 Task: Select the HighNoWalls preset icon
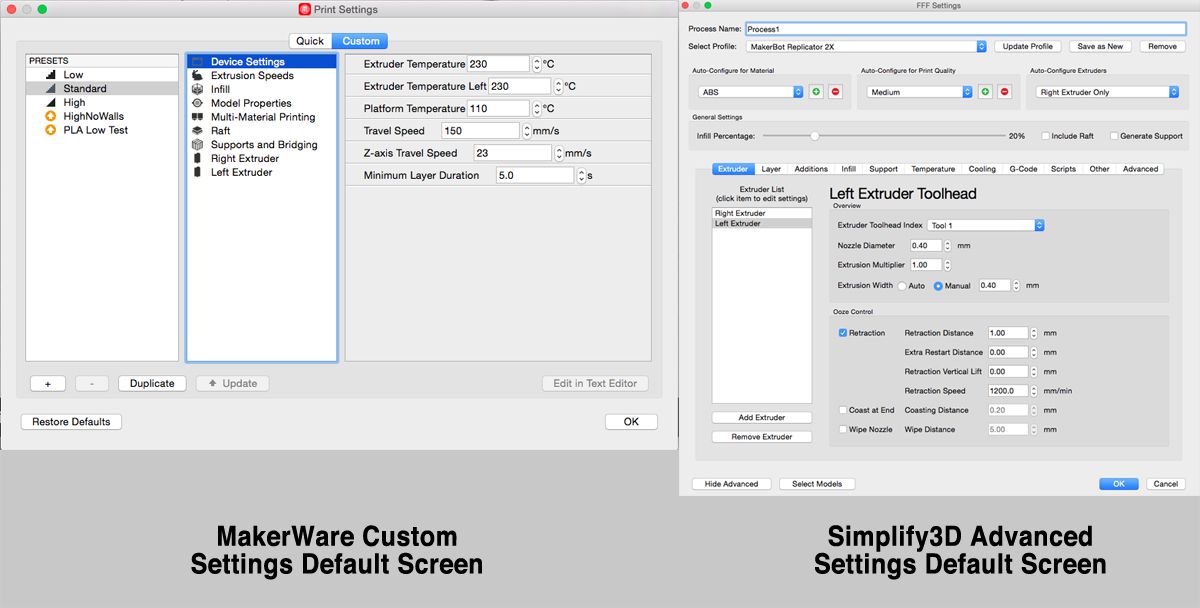[x=49, y=117]
